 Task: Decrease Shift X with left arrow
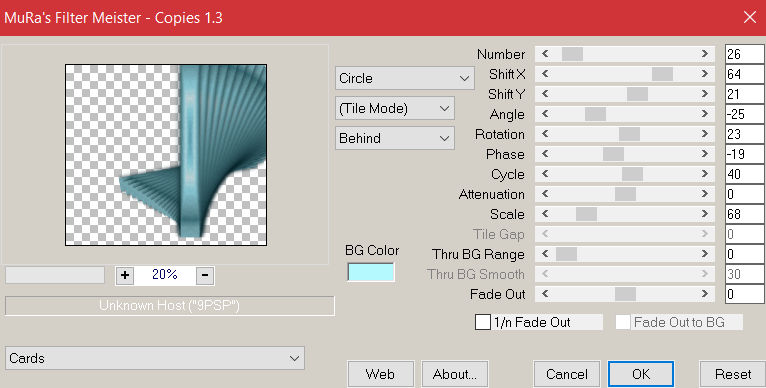(545, 74)
